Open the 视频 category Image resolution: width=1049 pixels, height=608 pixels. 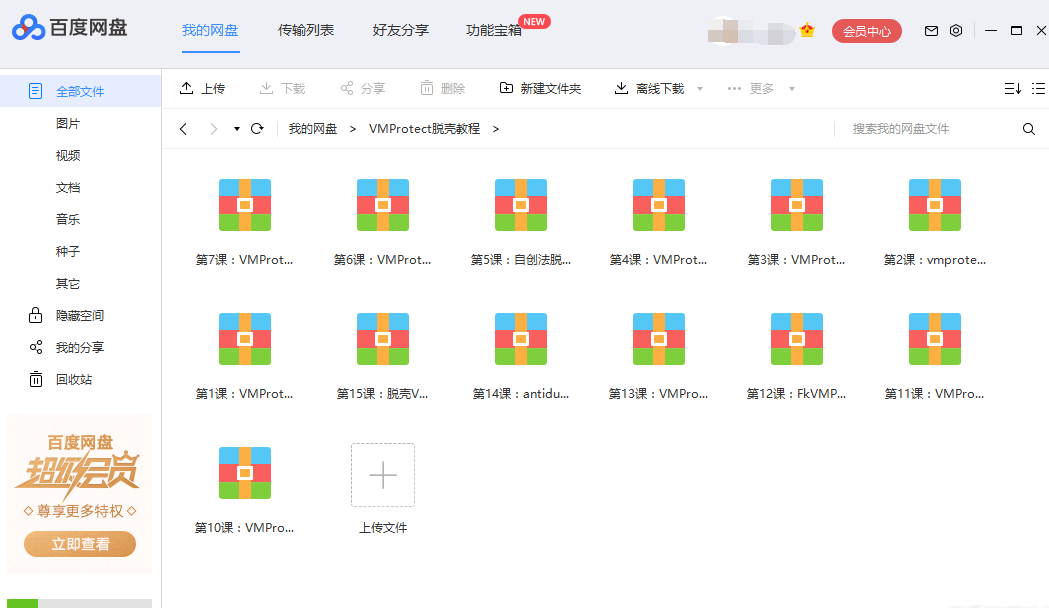coord(68,155)
